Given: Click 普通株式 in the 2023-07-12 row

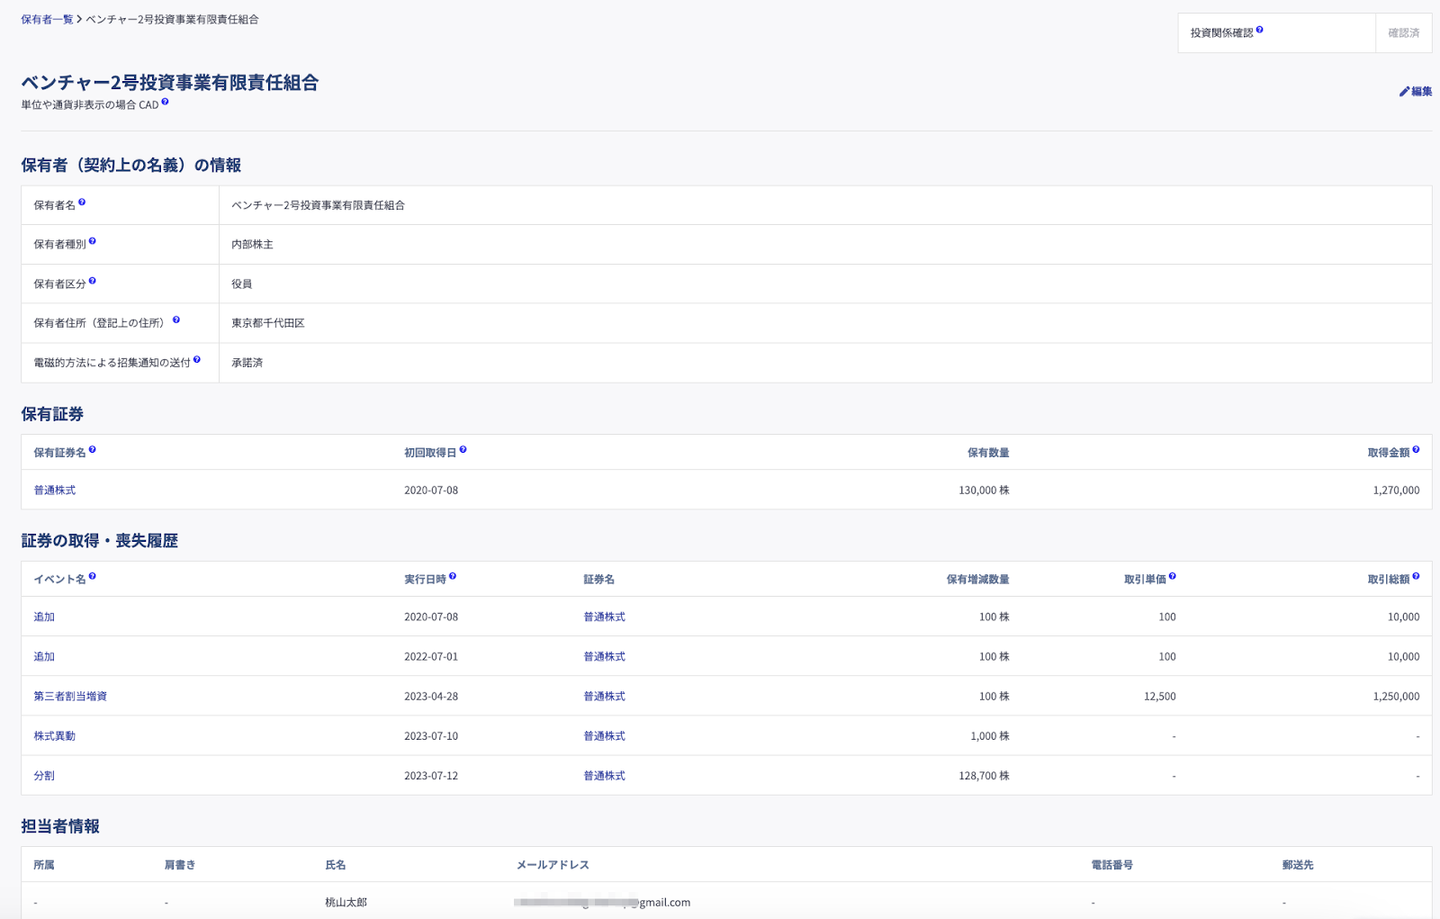Looking at the screenshot, I should click(x=604, y=776).
